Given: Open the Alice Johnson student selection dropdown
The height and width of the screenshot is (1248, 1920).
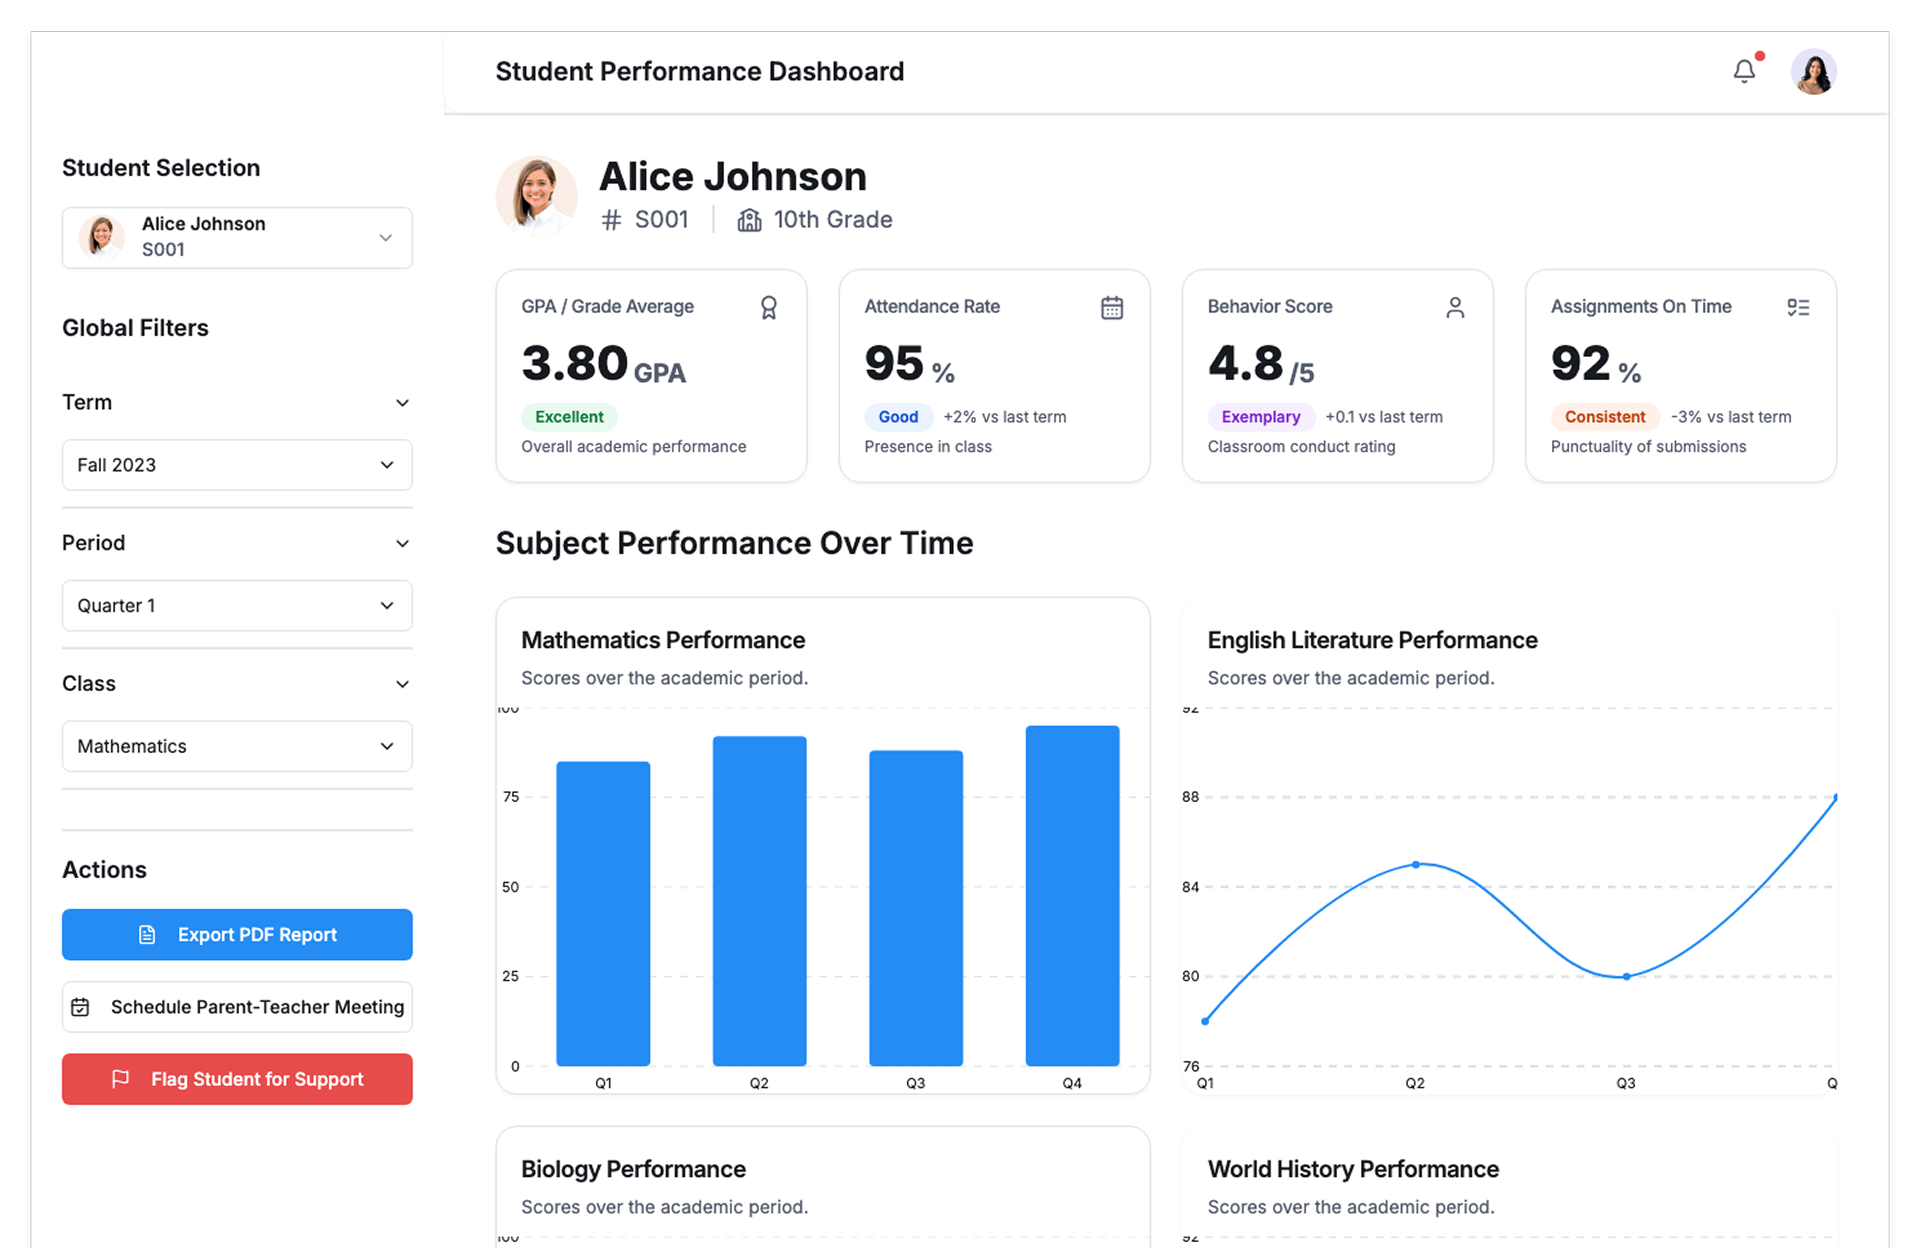Looking at the screenshot, I should coord(237,237).
